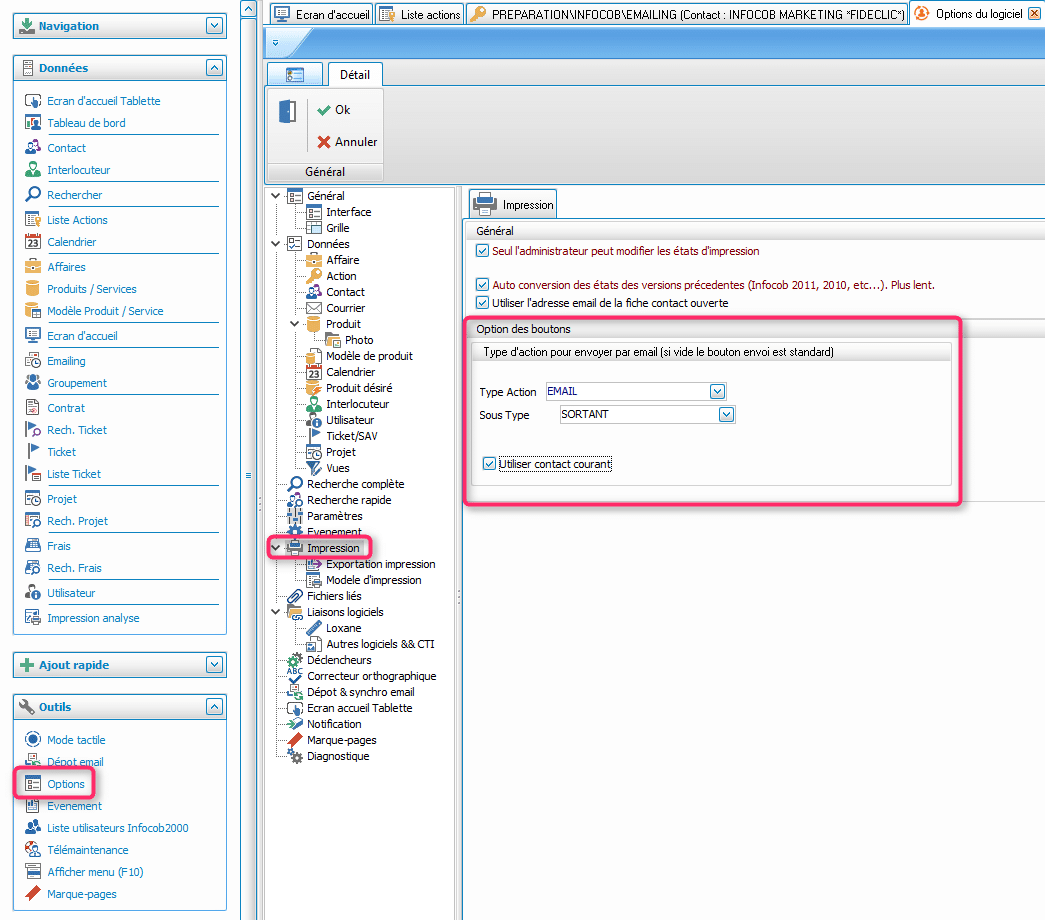This screenshot has width=1045, height=920.
Task: Select Modele d'impression tree item
Action: point(373,580)
